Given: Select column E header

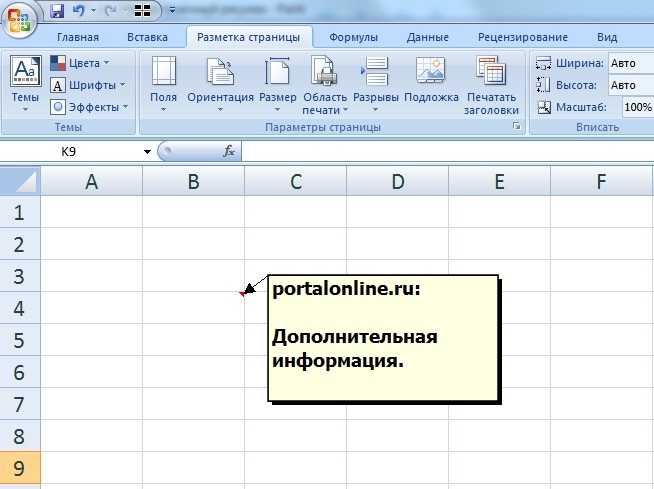Looking at the screenshot, I should click(499, 181).
